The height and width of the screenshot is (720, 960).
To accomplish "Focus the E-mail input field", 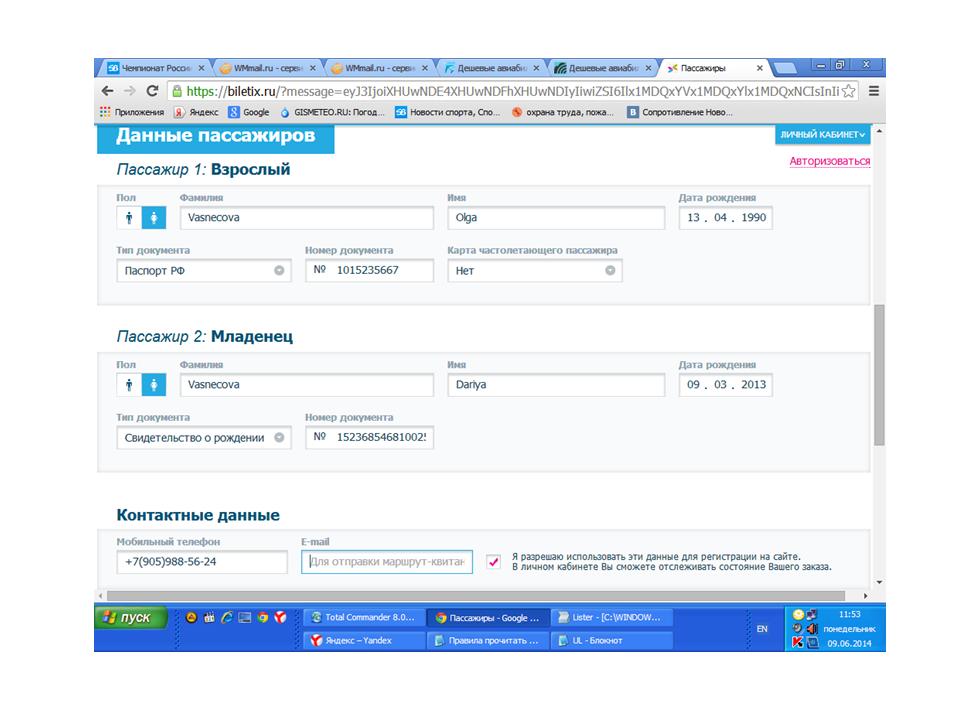I will tap(387, 562).
